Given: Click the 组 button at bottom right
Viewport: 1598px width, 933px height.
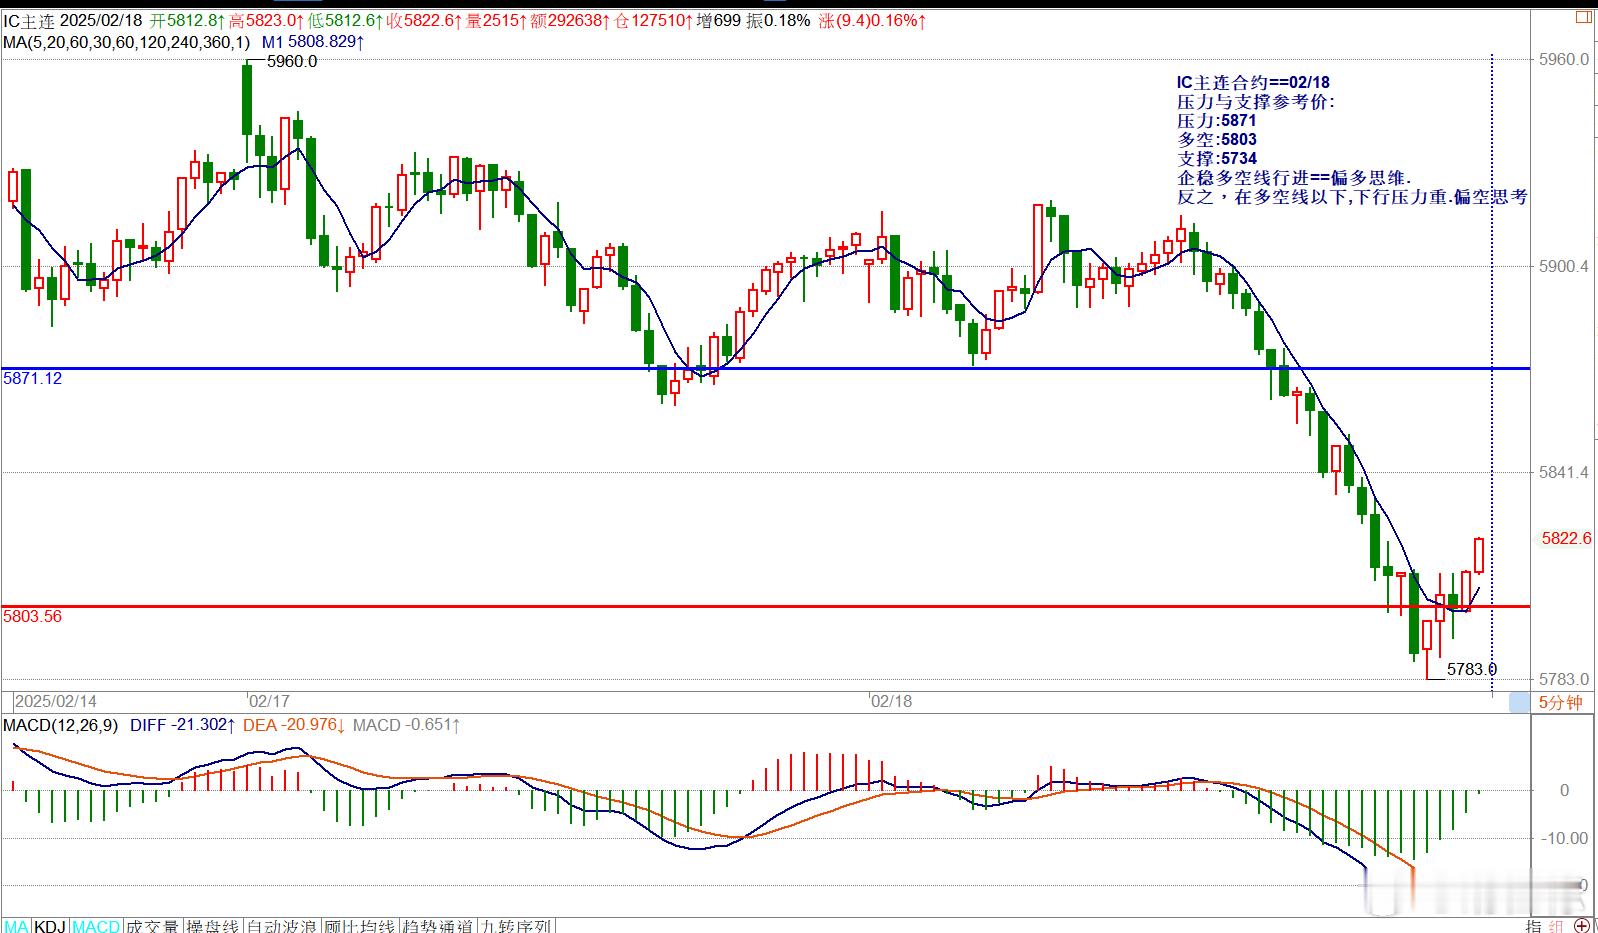Looking at the screenshot, I should pyautogui.click(x=1558, y=926).
